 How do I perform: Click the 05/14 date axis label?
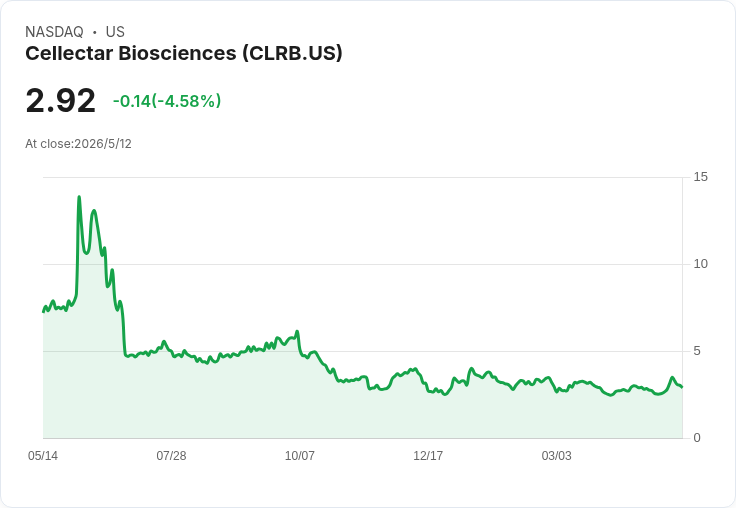click(x=43, y=455)
